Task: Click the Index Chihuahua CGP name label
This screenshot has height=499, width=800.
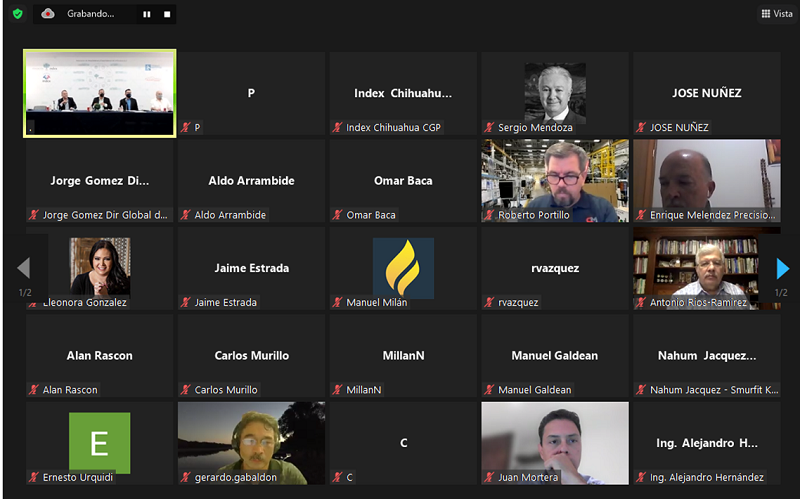Action: click(393, 128)
